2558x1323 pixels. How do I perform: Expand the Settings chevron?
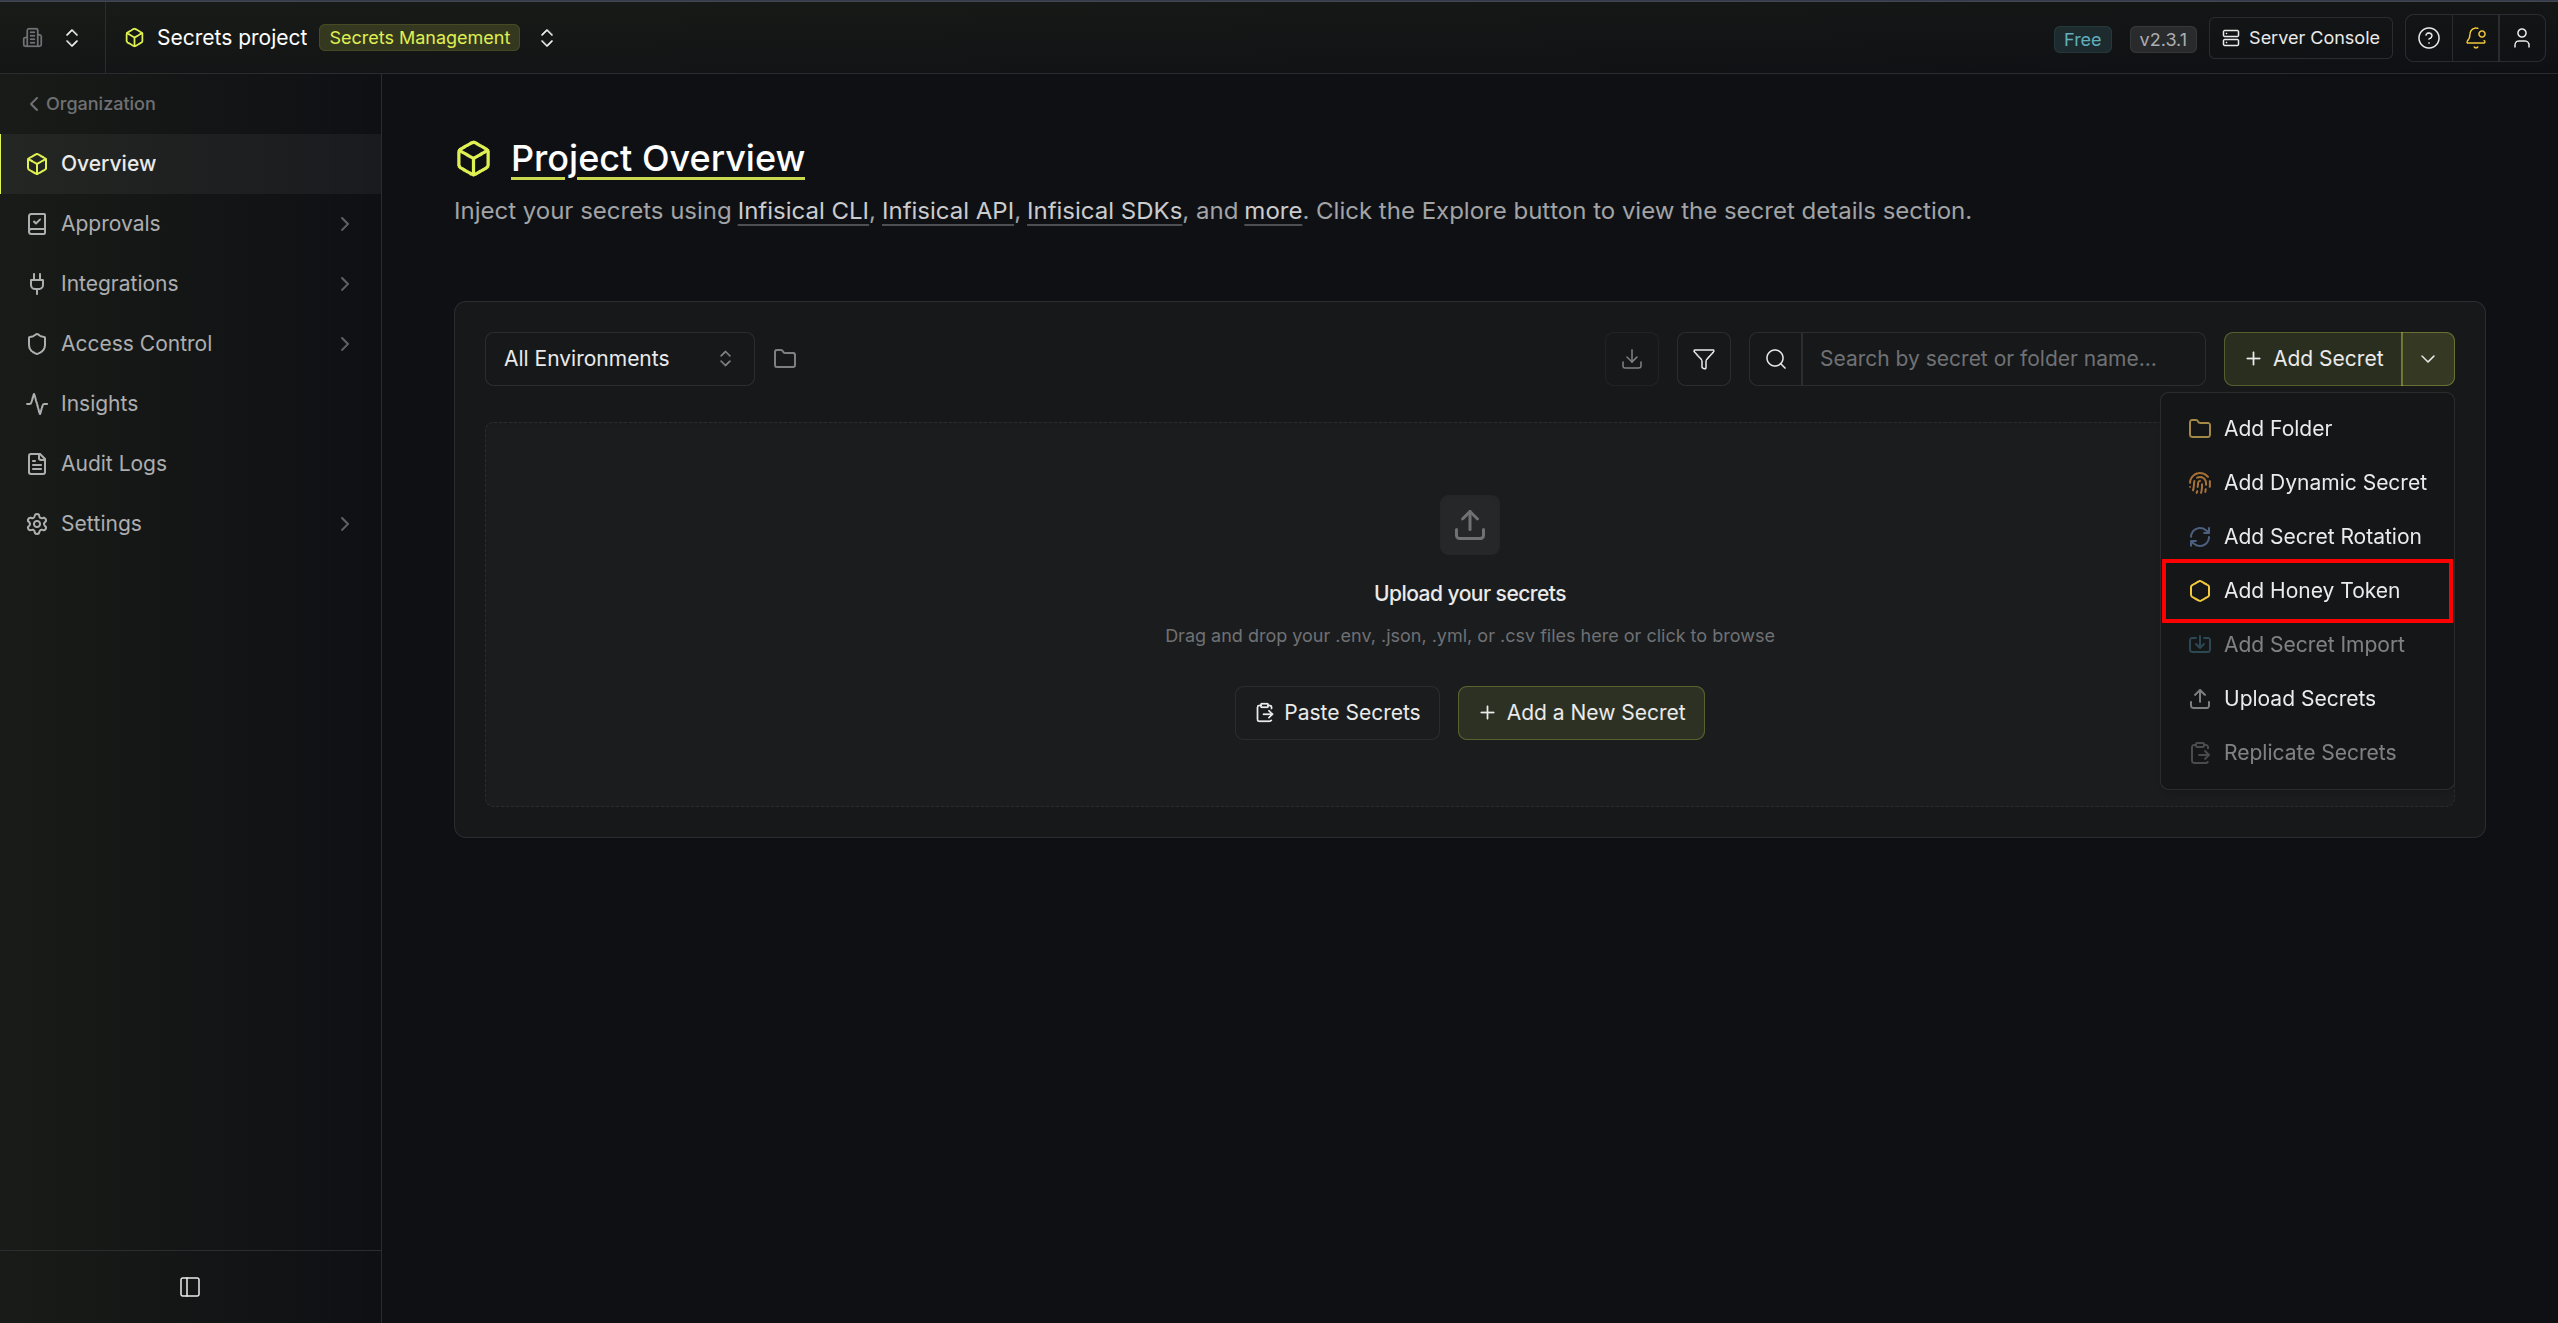pyautogui.click(x=345, y=524)
